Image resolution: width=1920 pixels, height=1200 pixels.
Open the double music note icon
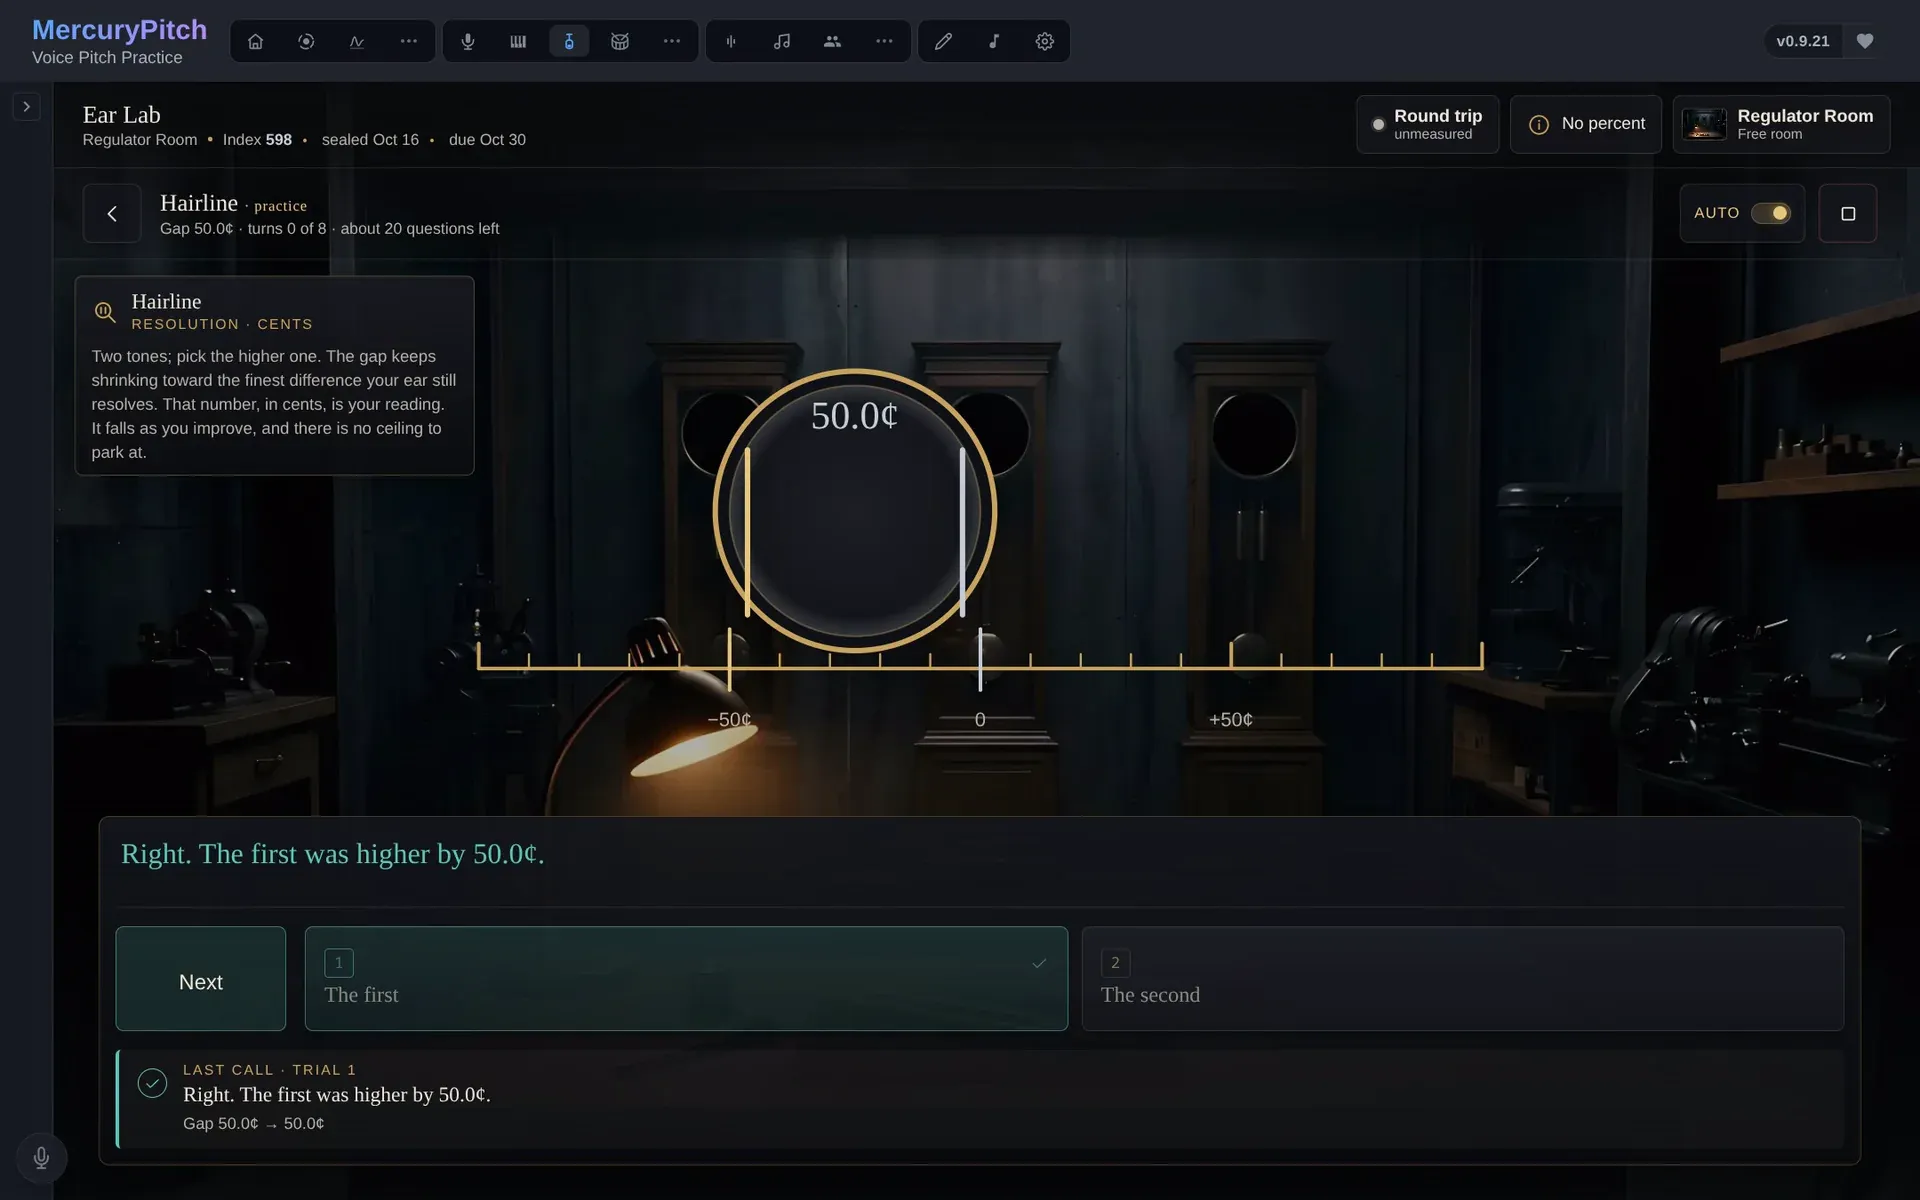(782, 41)
